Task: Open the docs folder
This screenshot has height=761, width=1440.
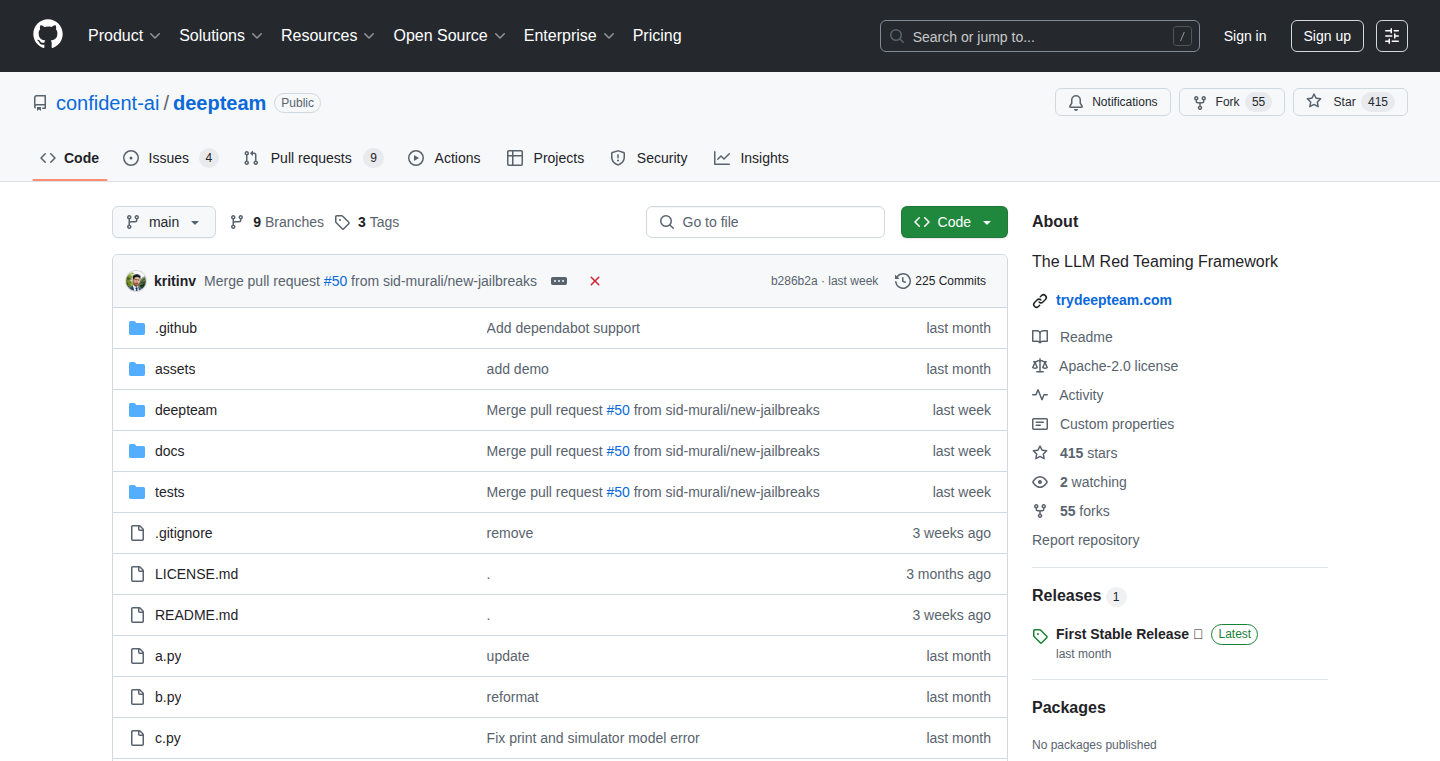Action: point(170,451)
